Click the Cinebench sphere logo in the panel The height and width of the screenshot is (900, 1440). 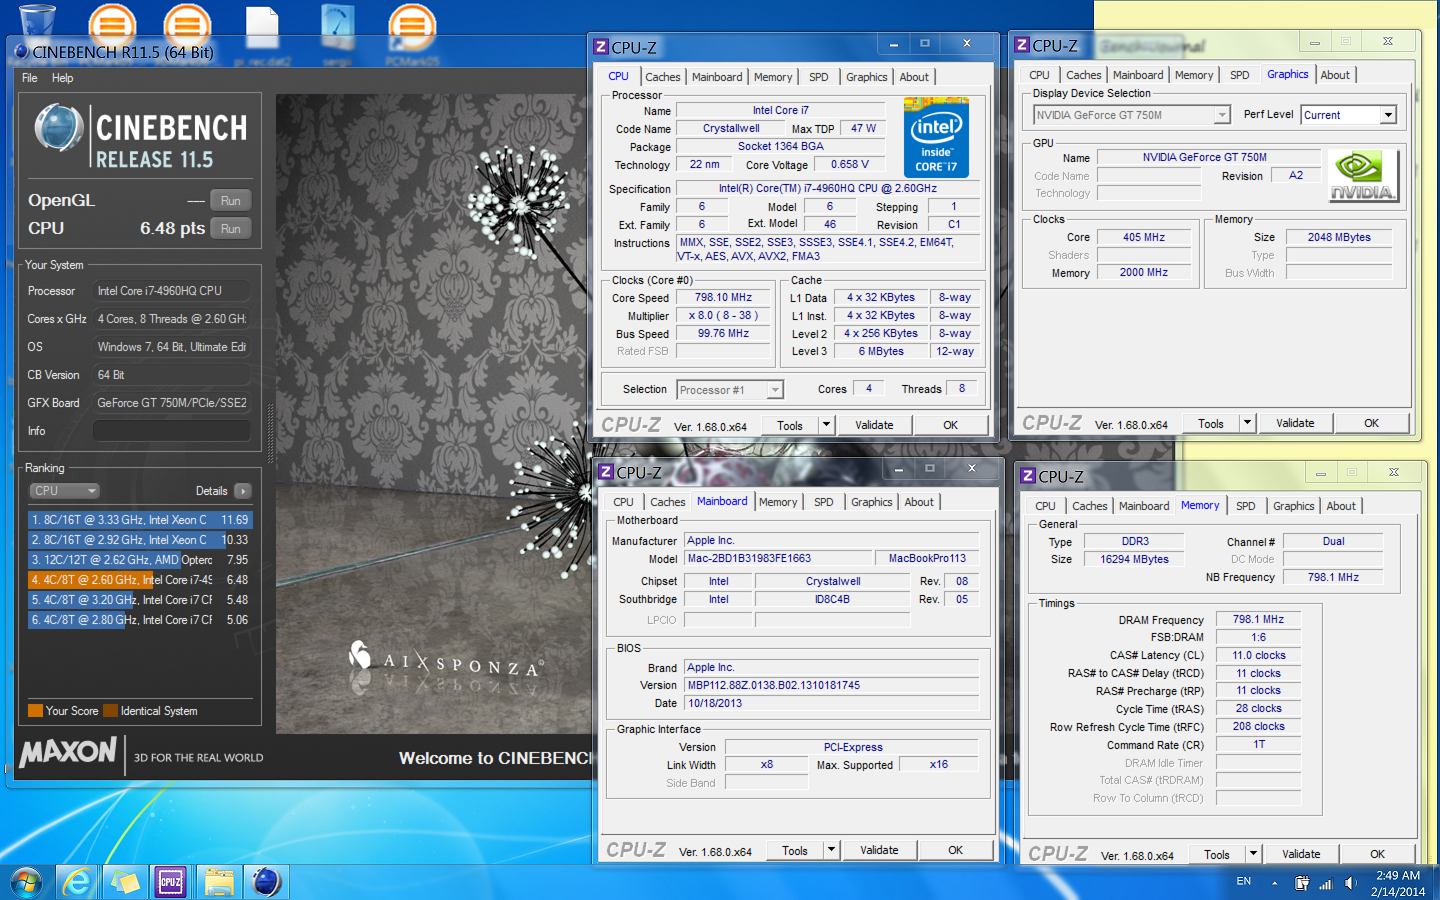coord(59,130)
